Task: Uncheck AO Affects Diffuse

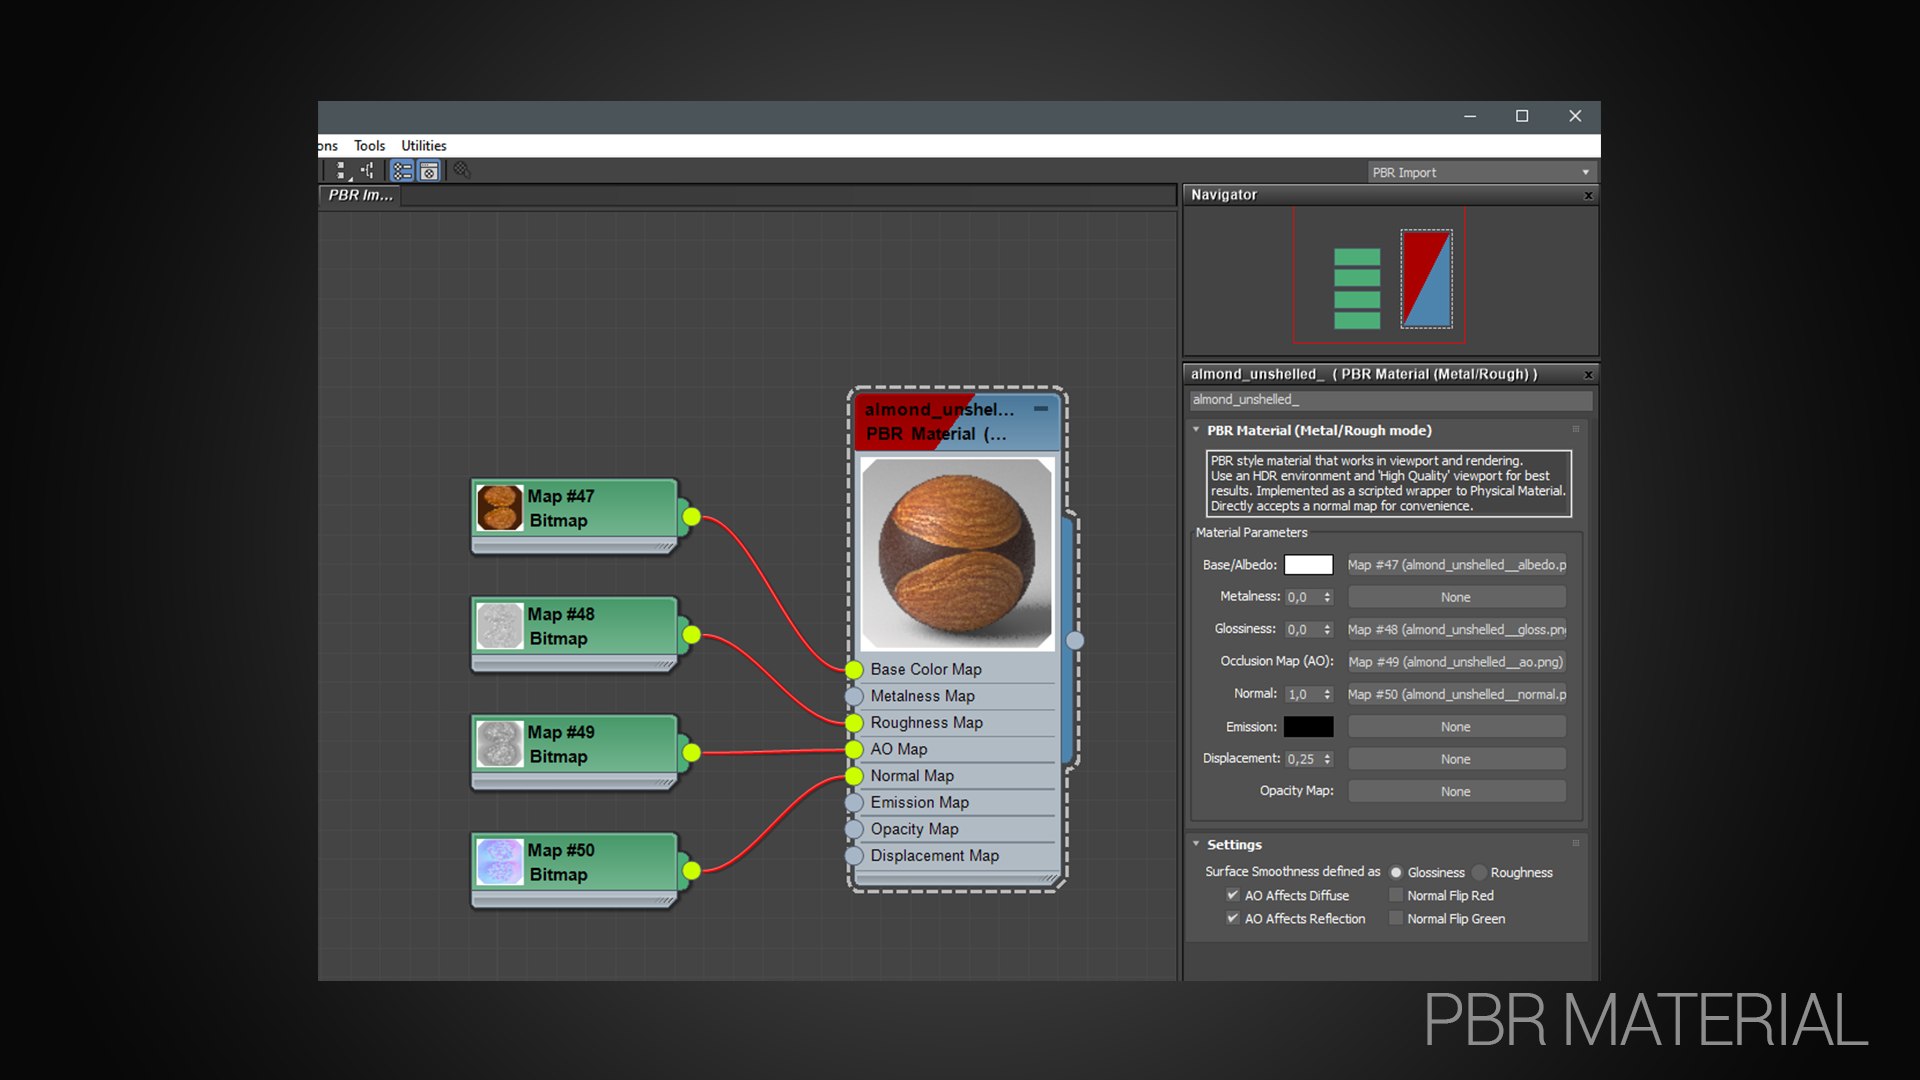Action: 1233,895
